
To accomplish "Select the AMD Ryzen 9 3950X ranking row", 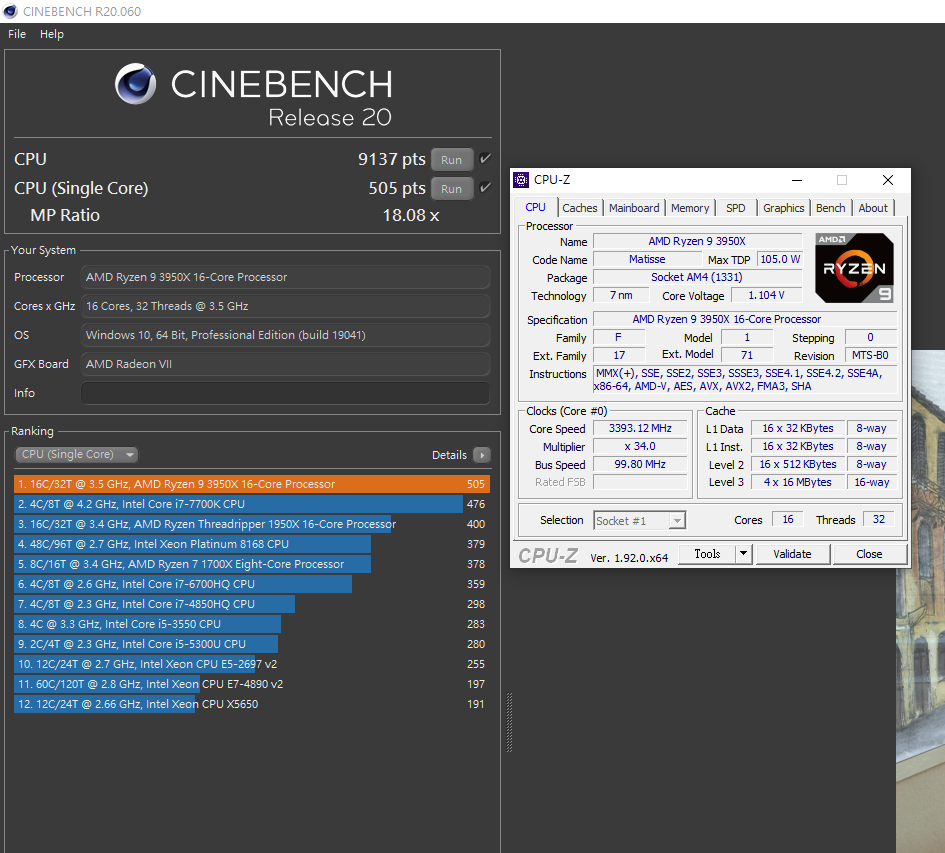I will pos(252,484).
